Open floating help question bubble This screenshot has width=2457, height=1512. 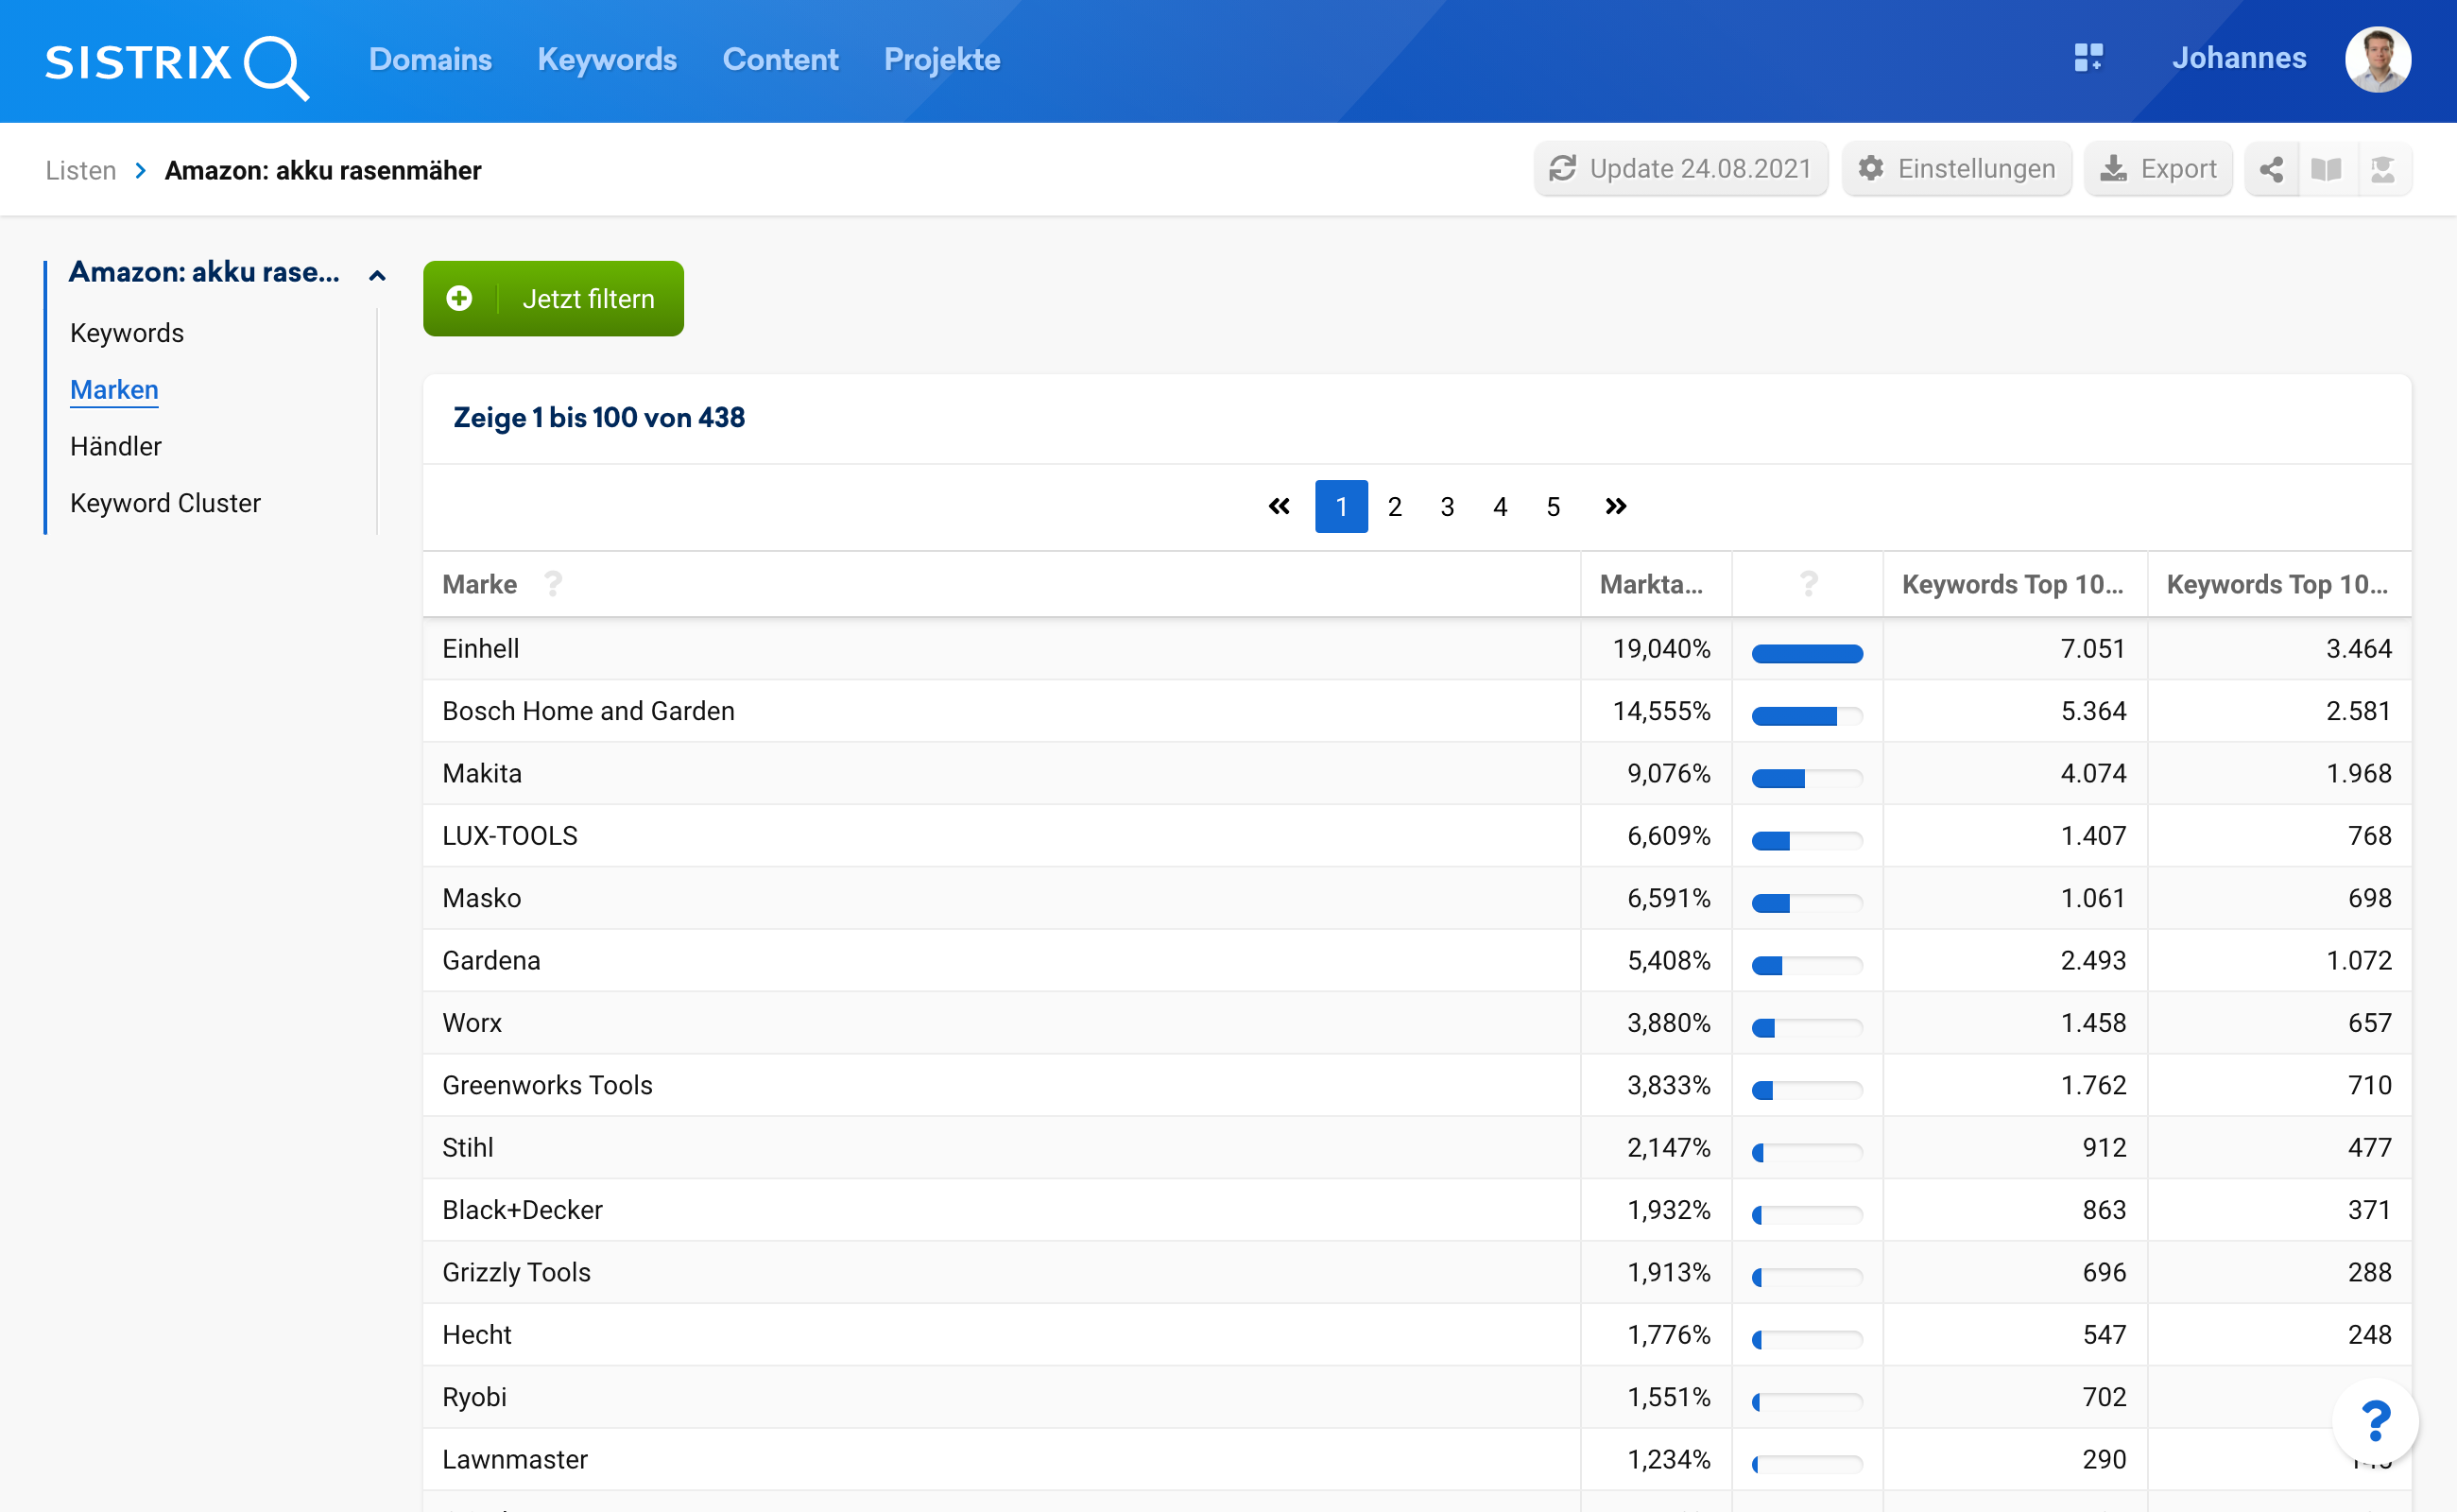(x=2375, y=1421)
